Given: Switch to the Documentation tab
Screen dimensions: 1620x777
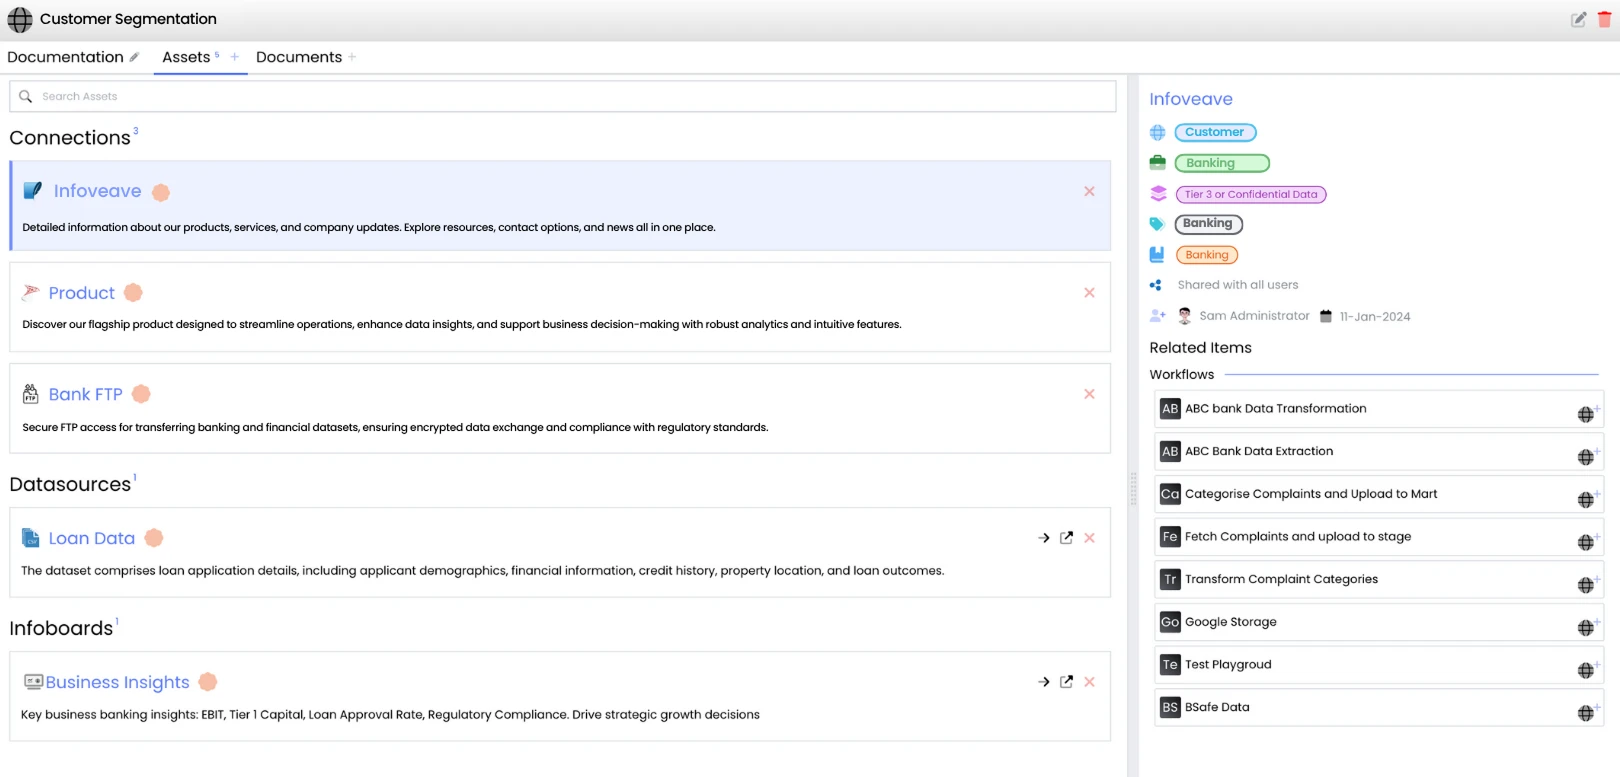Looking at the screenshot, I should click(65, 57).
